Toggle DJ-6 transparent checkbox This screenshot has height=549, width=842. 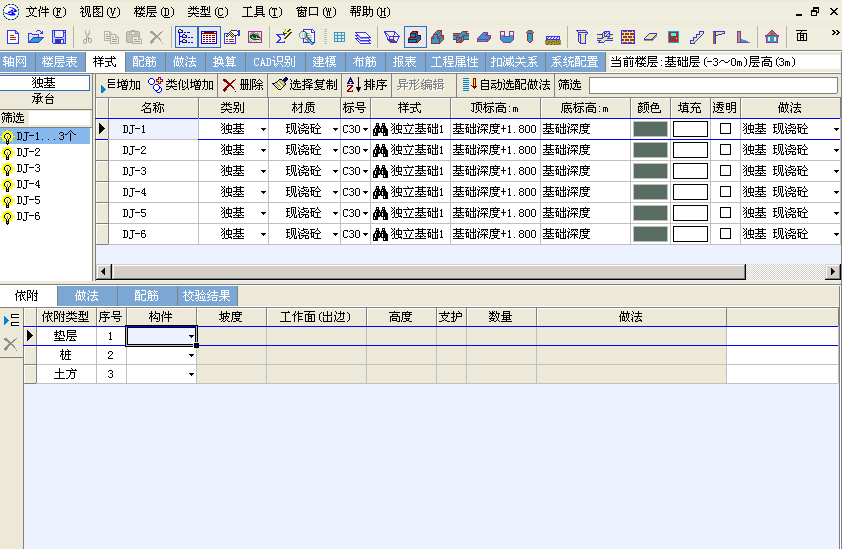coord(725,234)
